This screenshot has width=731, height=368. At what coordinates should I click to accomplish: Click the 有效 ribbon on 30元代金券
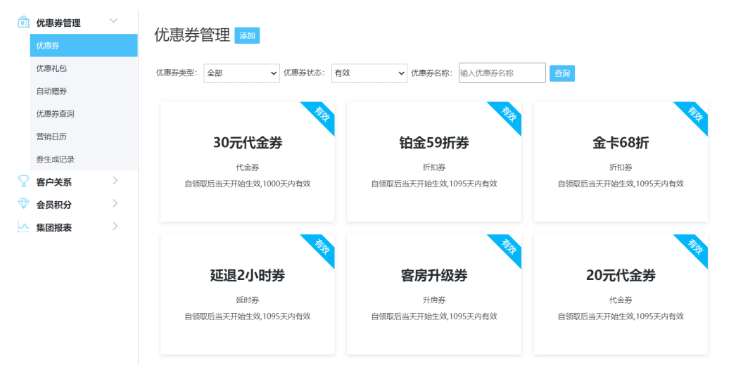pos(322,114)
